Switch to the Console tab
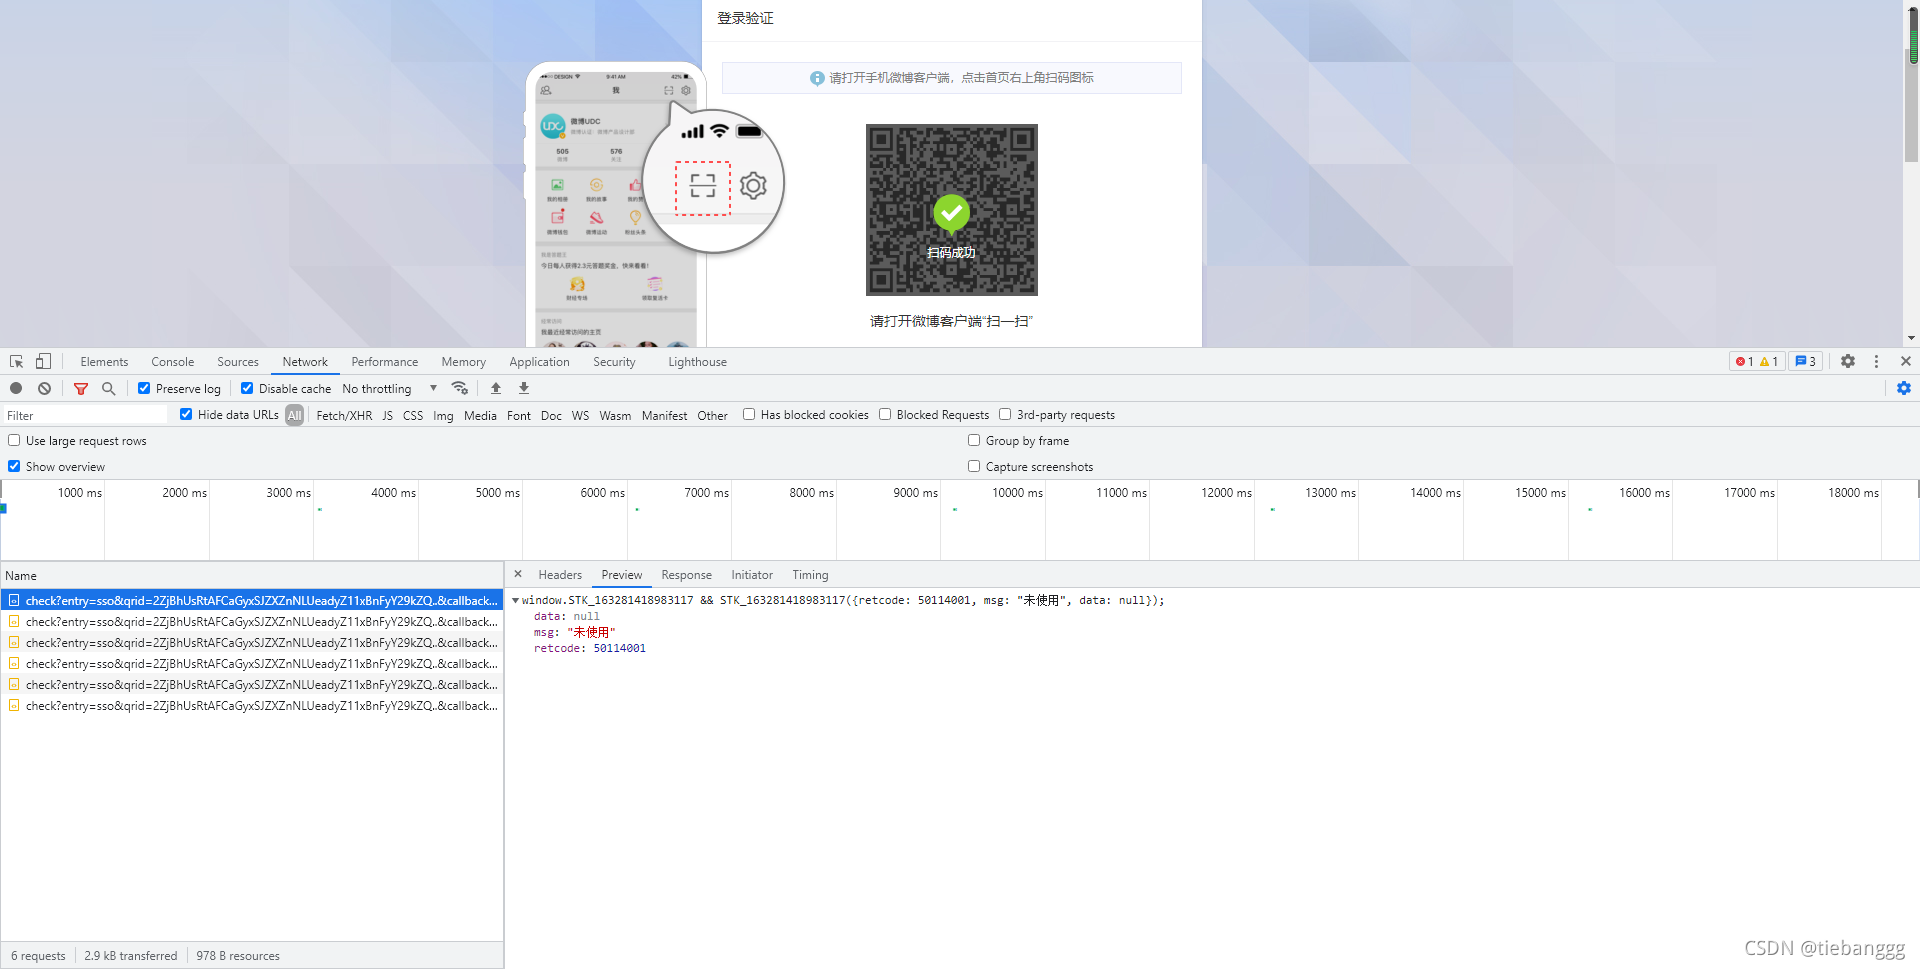Image resolution: width=1920 pixels, height=969 pixels. pyautogui.click(x=173, y=362)
